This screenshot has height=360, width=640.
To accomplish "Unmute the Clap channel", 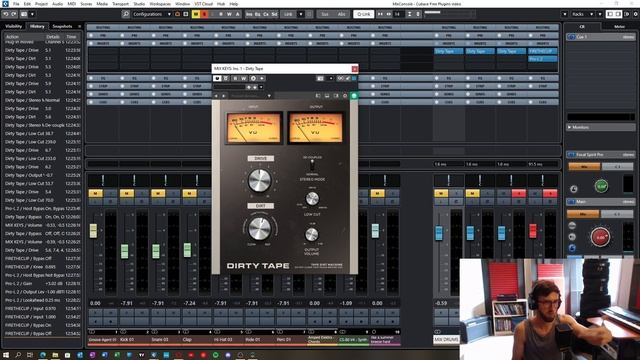I will pos(189,193).
